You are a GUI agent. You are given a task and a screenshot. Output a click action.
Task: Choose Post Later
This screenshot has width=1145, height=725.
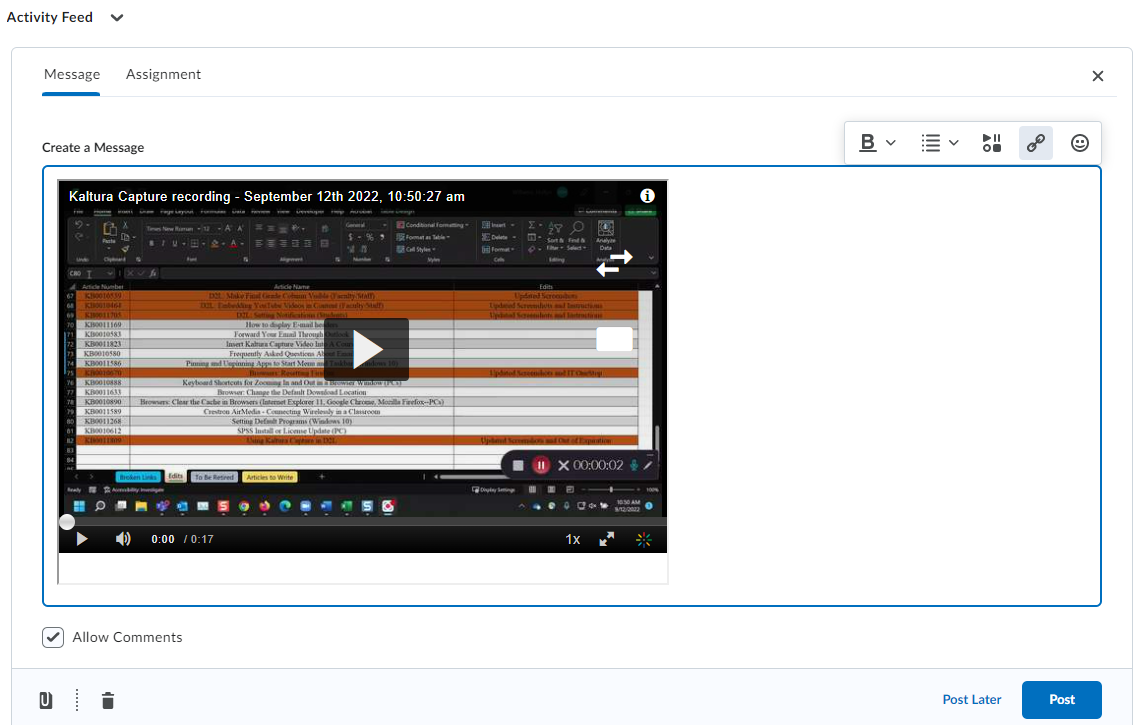tap(971, 700)
